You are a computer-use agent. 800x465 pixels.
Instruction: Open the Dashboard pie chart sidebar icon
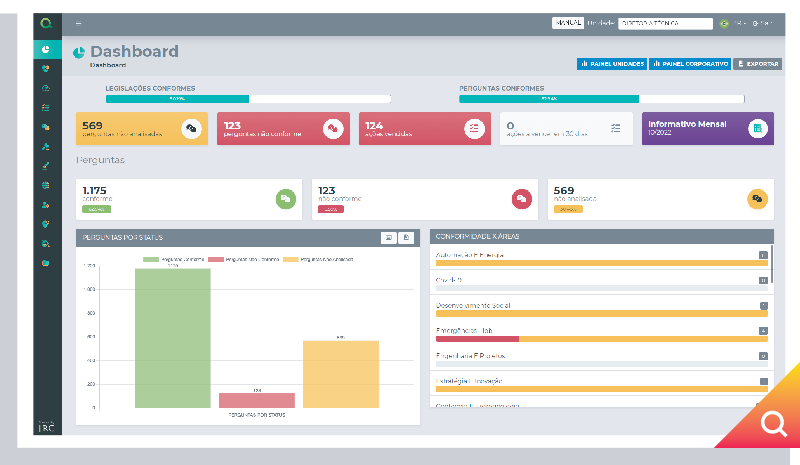46,49
